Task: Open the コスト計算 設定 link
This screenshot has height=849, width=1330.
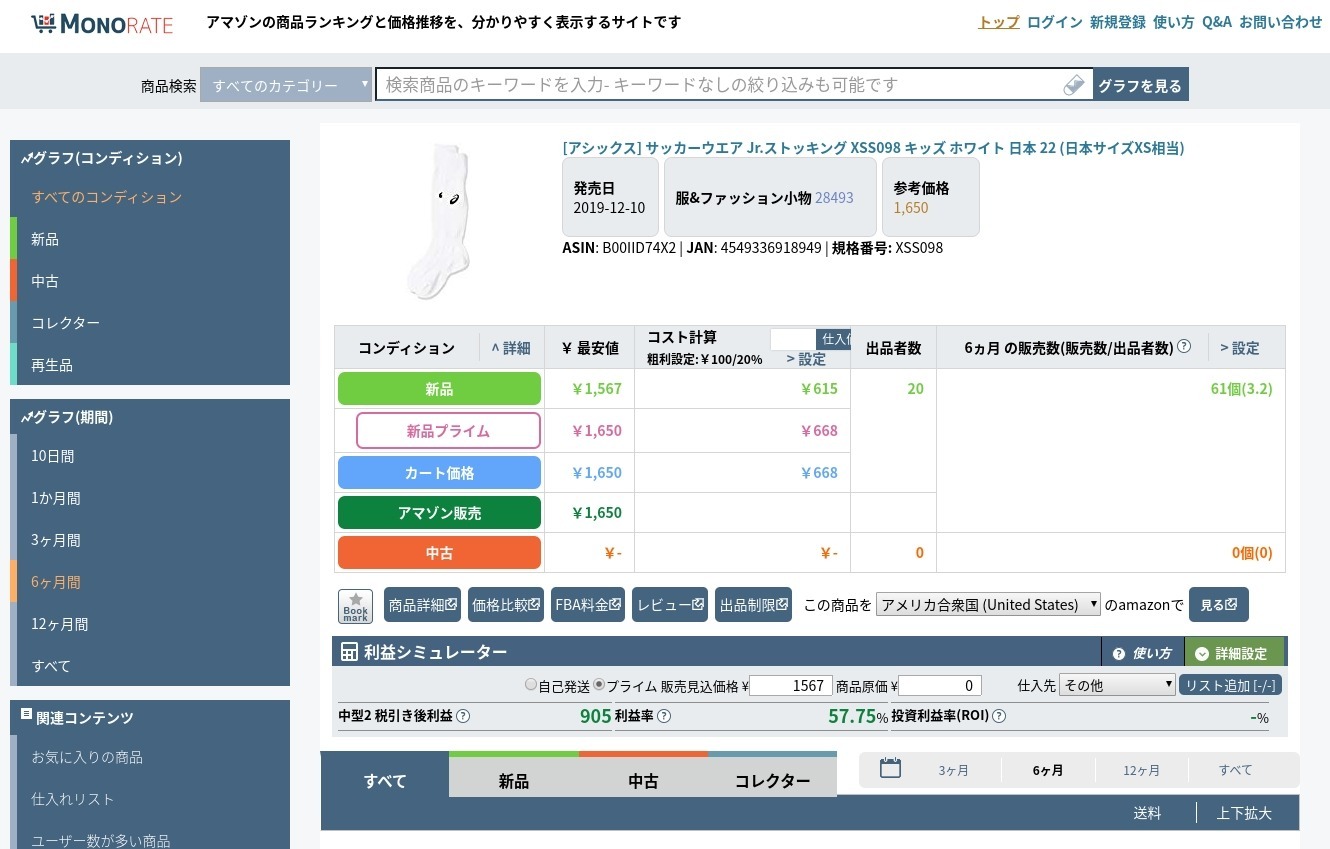Action: click(x=806, y=359)
